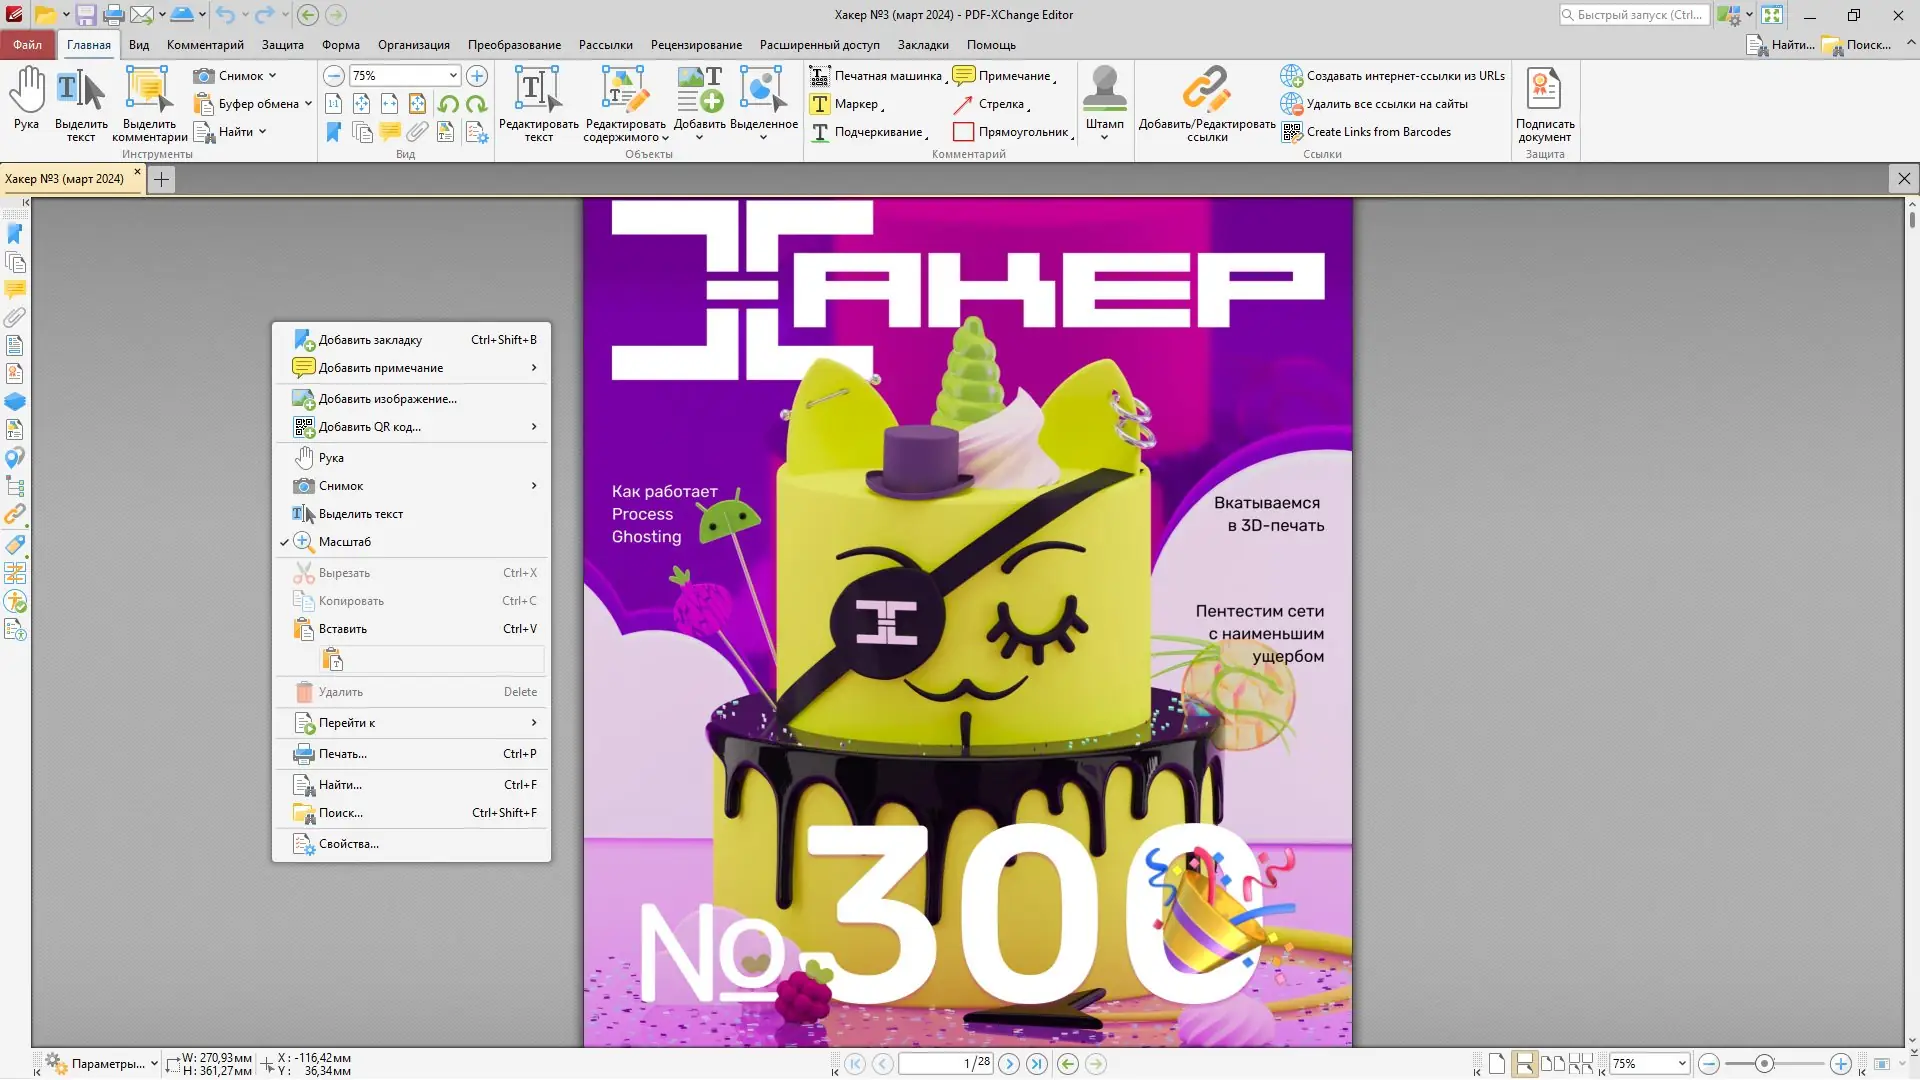The width and height of the screenshot is (1920, 1080).
Task: Choose Добавить закладку from context menu
Action: [x=370, y=340]
